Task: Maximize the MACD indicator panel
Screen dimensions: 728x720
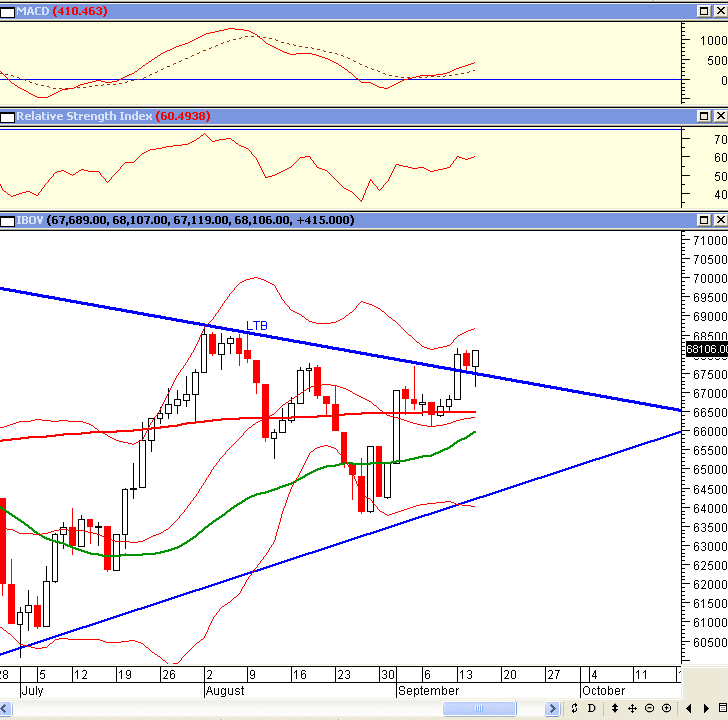Action: pos(704,11)
